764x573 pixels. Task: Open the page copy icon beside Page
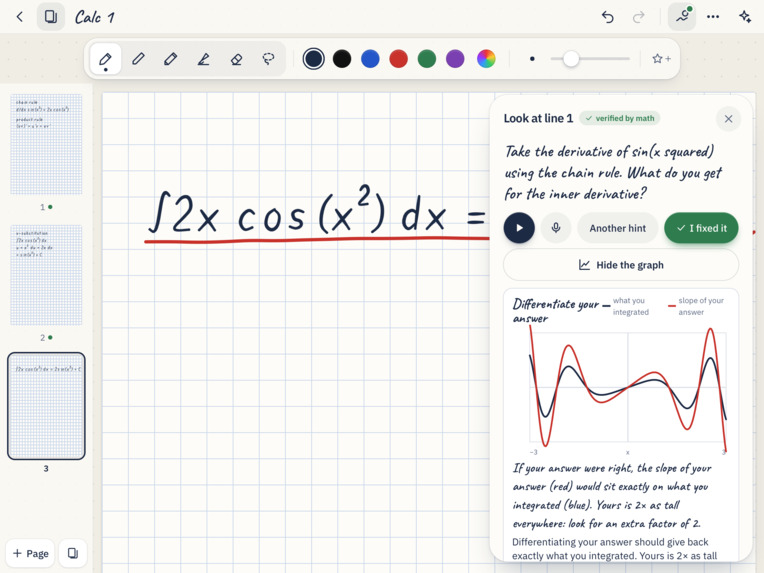(x=73, y=553)
